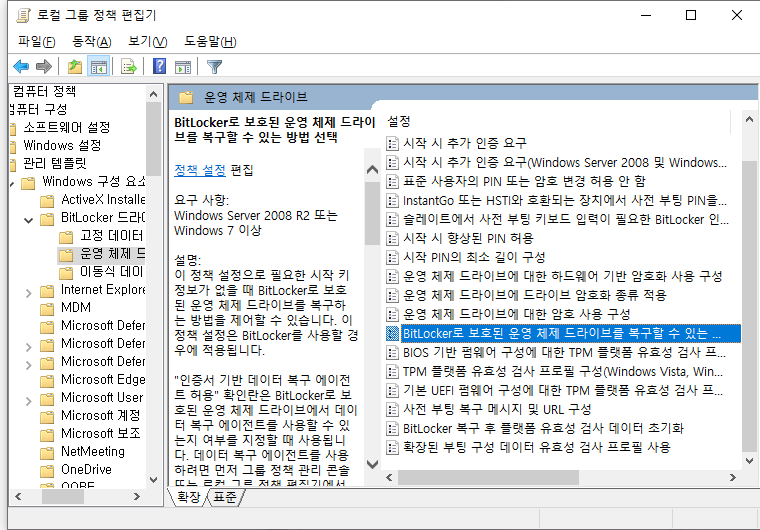The image size is (760, 530).
Task: Click the policy list scroll right arrow
Action: (x=733, y=478)
